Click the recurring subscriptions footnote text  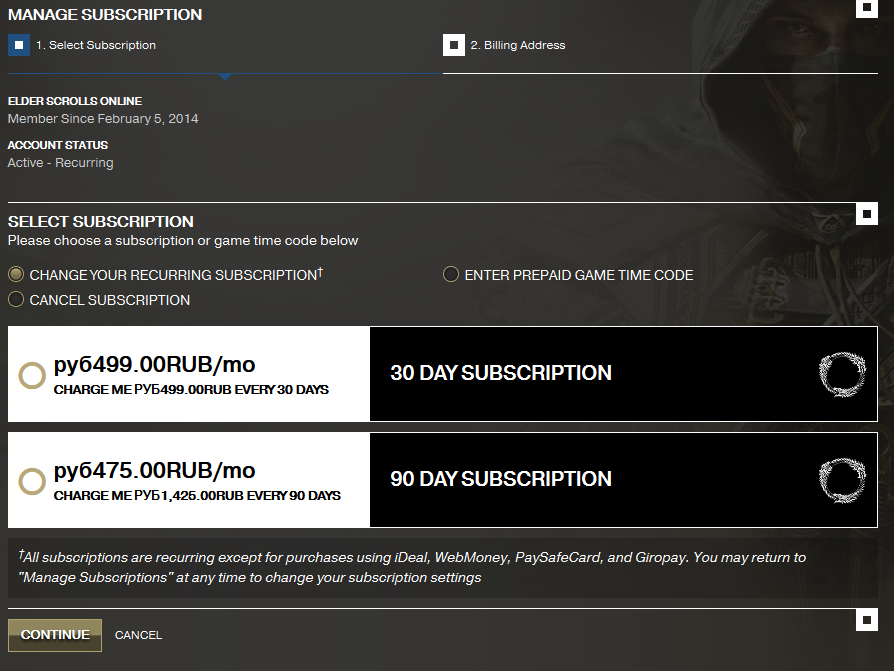(x=412, y=567)
